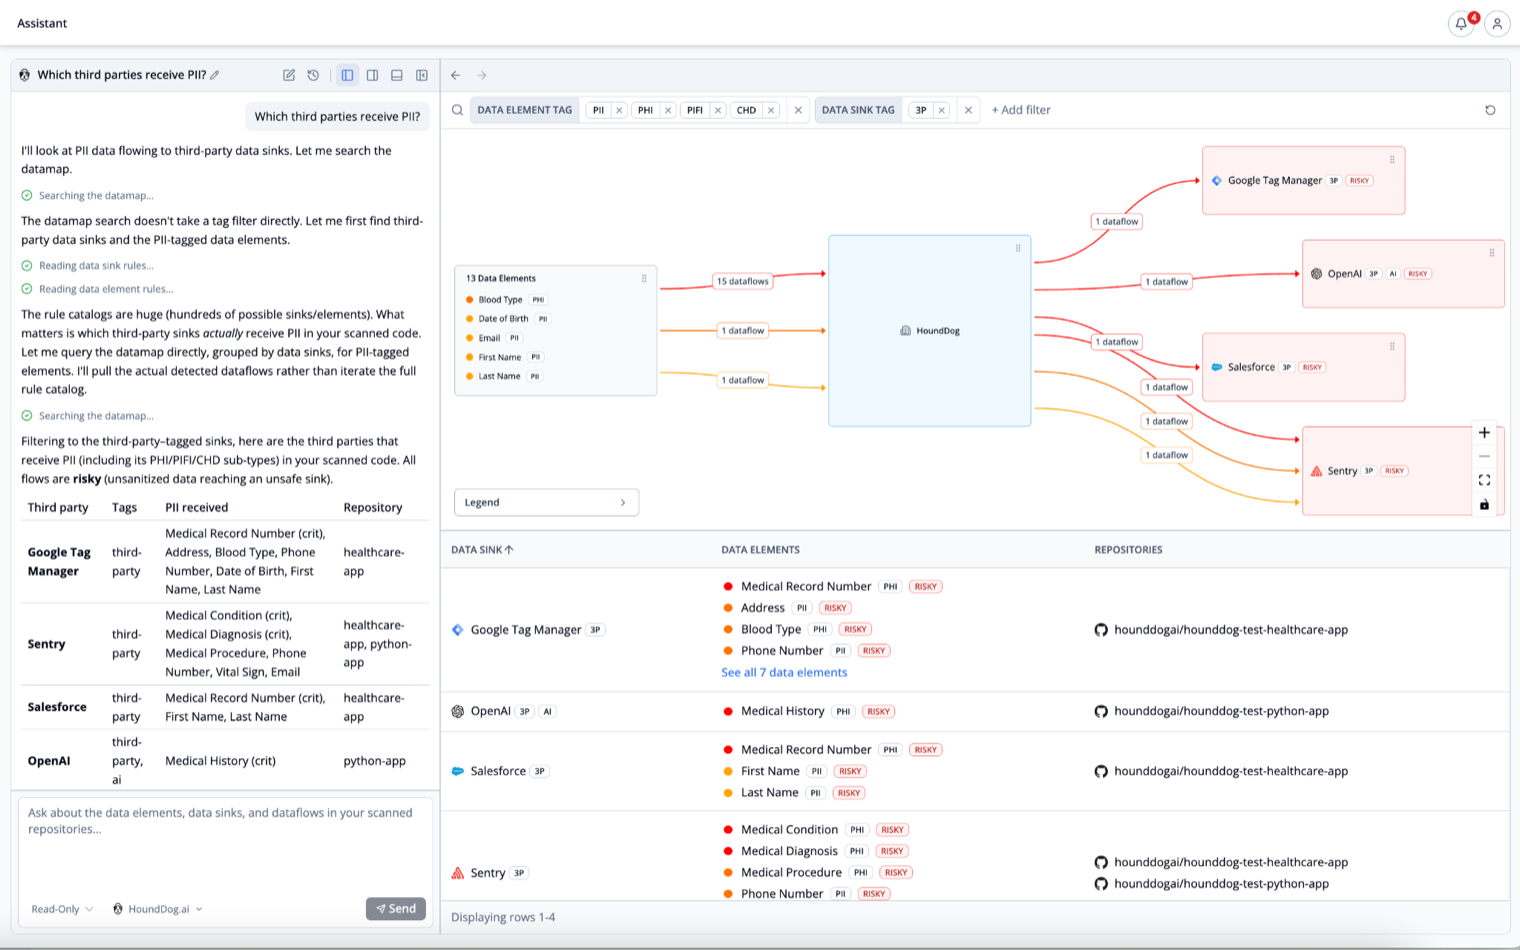Click Repositories column header
This screenshot has height=950, width=1520.
pyautogui.click(x=1128, y=549)
